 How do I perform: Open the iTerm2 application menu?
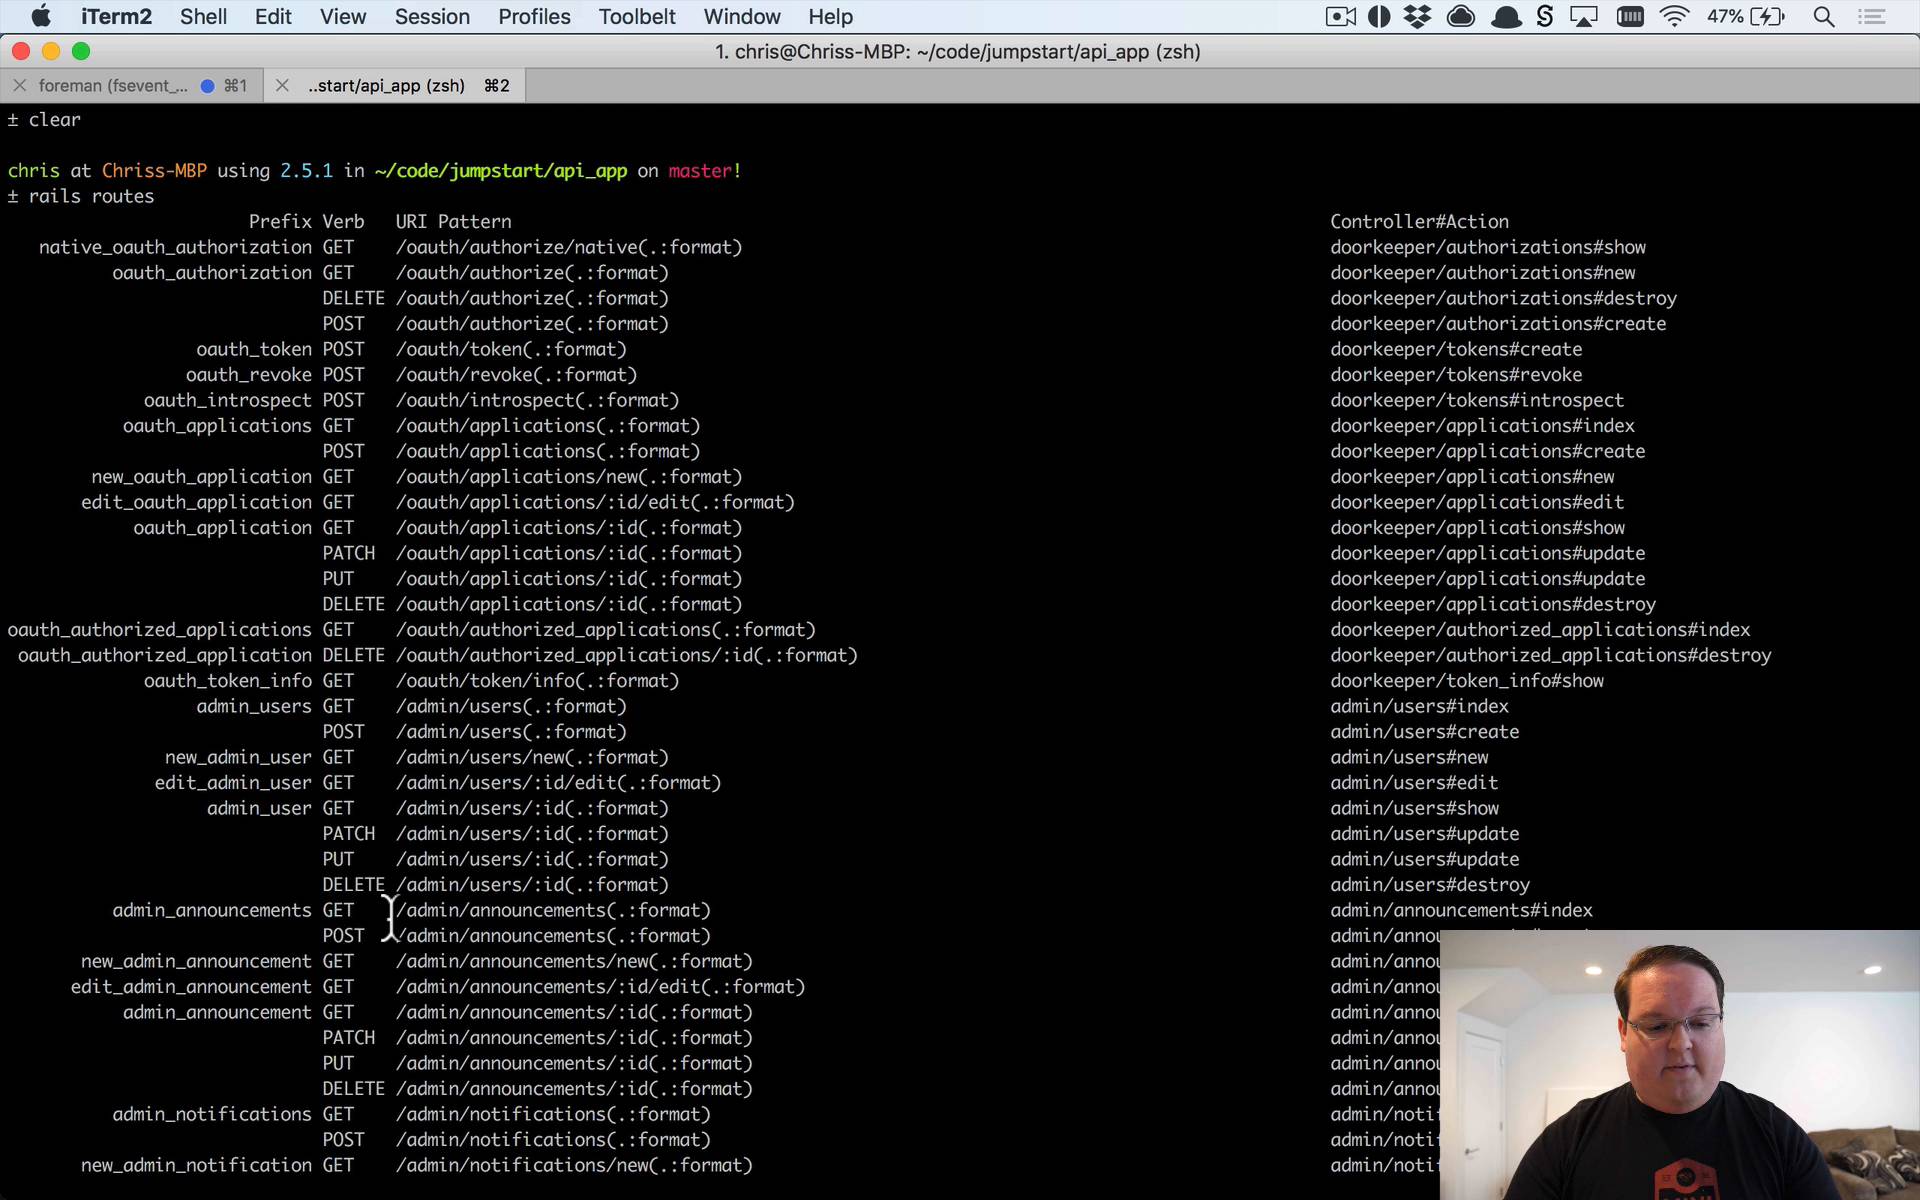(116, 17)
